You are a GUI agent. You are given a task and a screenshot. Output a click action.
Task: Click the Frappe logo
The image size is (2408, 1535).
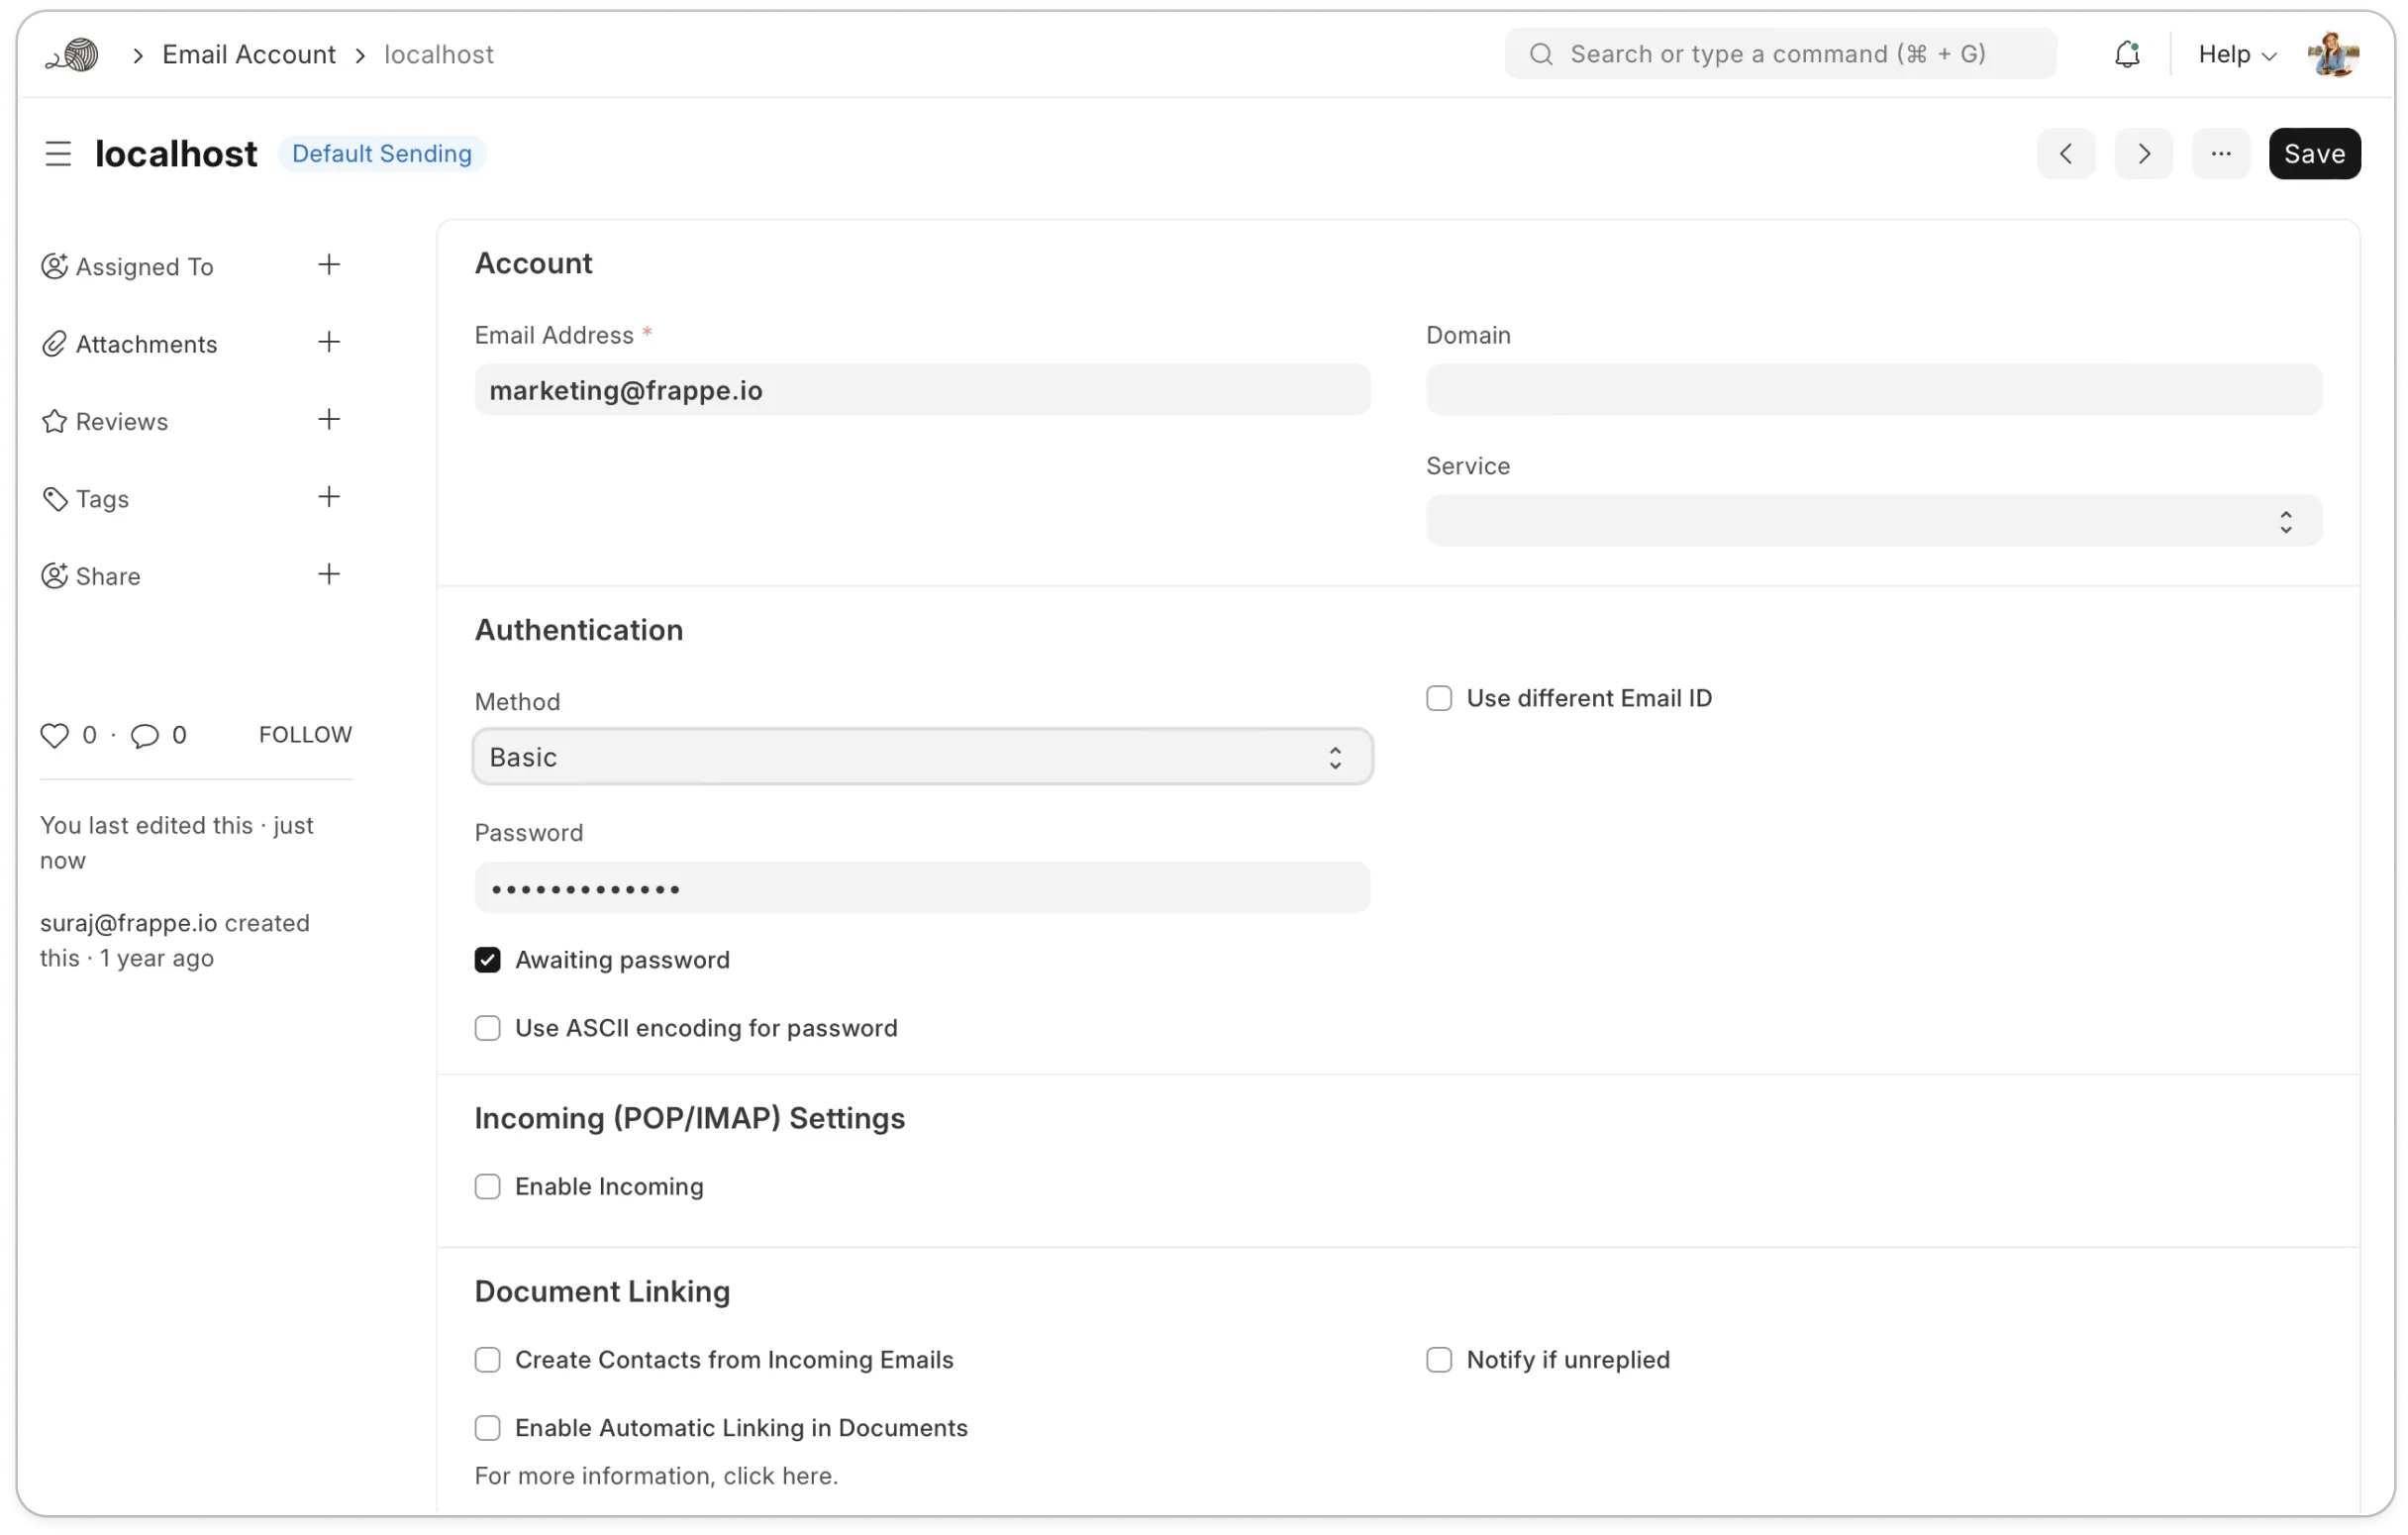pyautogui.click(x=71, y=54)
